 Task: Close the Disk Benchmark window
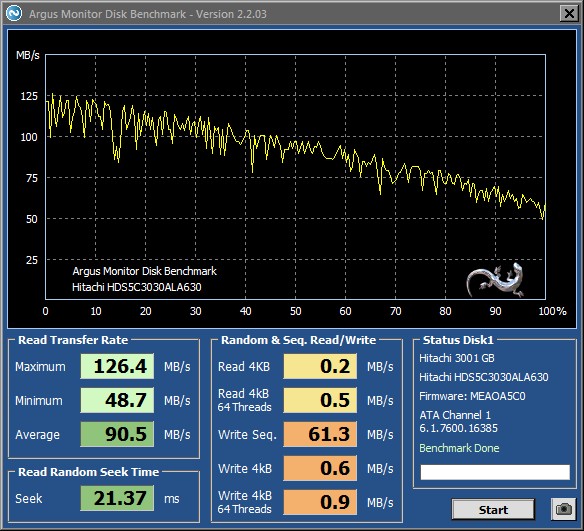coord(569,14)
